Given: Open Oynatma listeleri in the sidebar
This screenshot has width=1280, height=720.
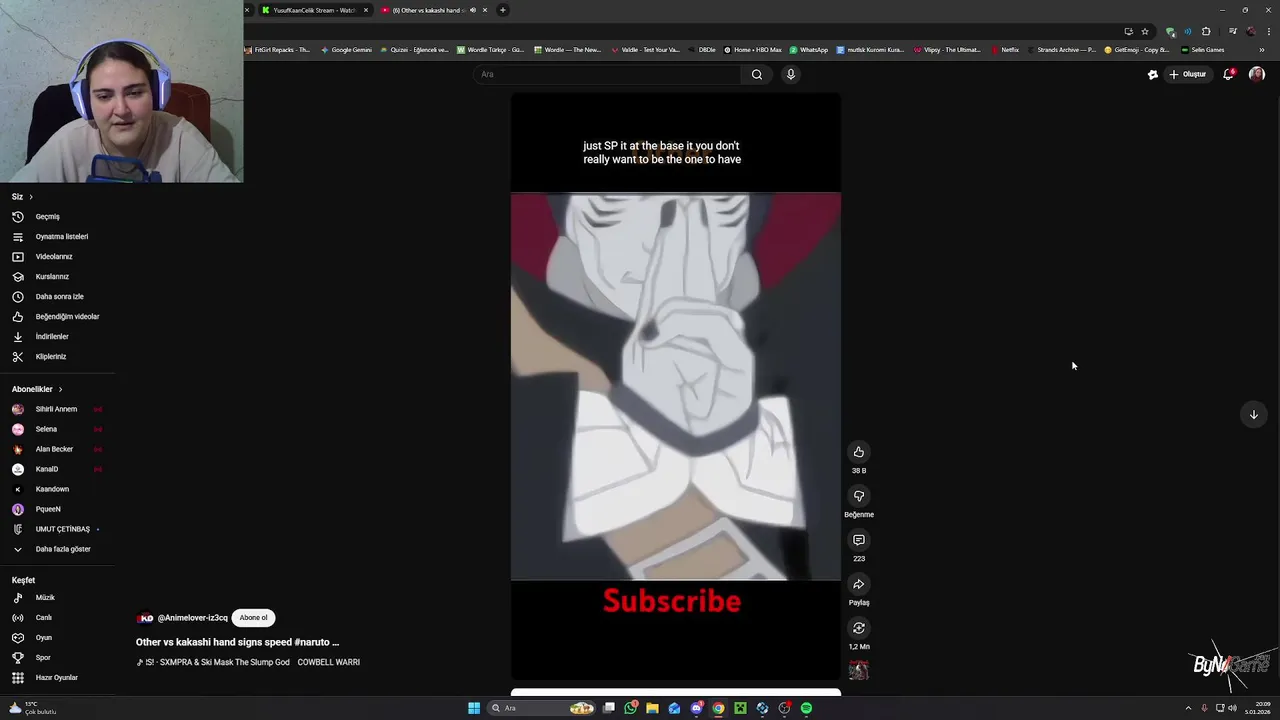Looking at the screenshot, I should tap(58, 237).
